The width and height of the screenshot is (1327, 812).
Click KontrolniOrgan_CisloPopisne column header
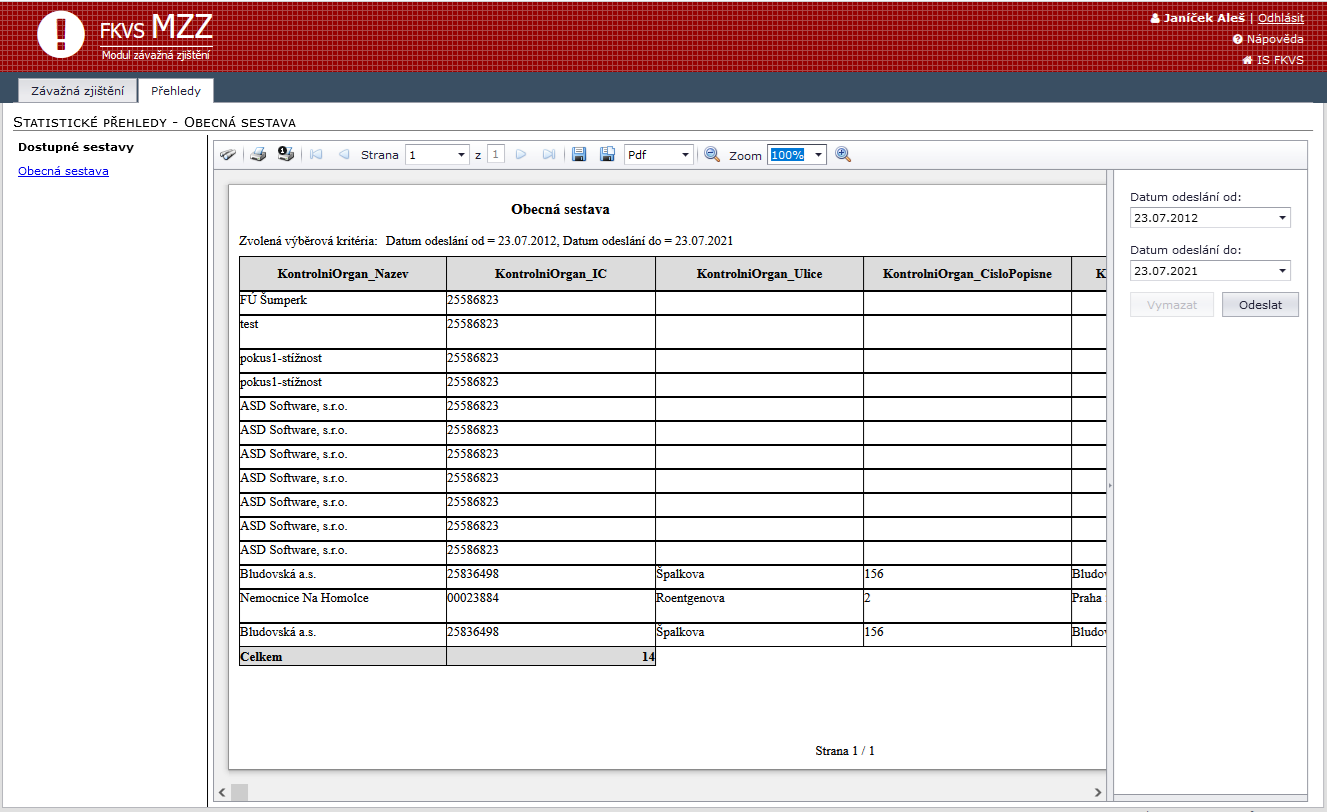point(967,274)
